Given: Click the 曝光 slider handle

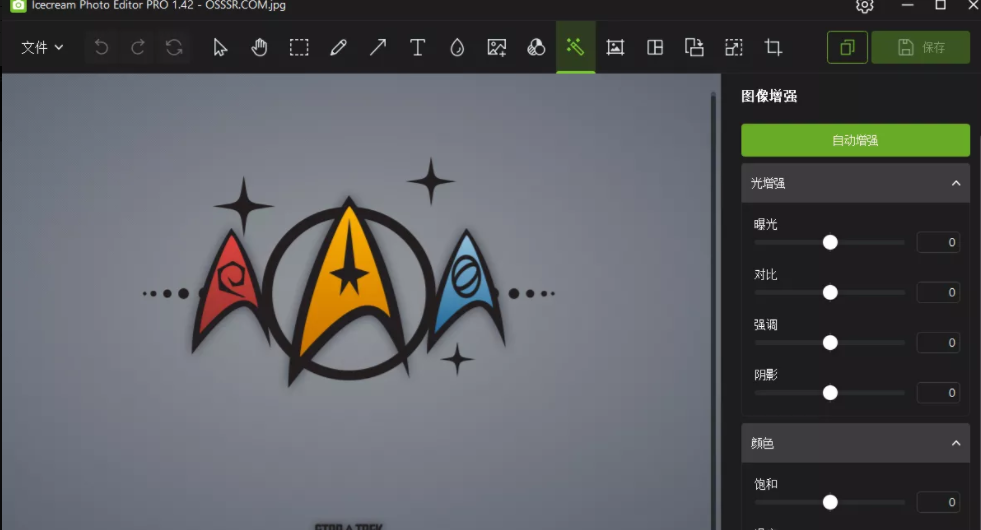Looking at the screenshot, I should click(x=830, y=242).
